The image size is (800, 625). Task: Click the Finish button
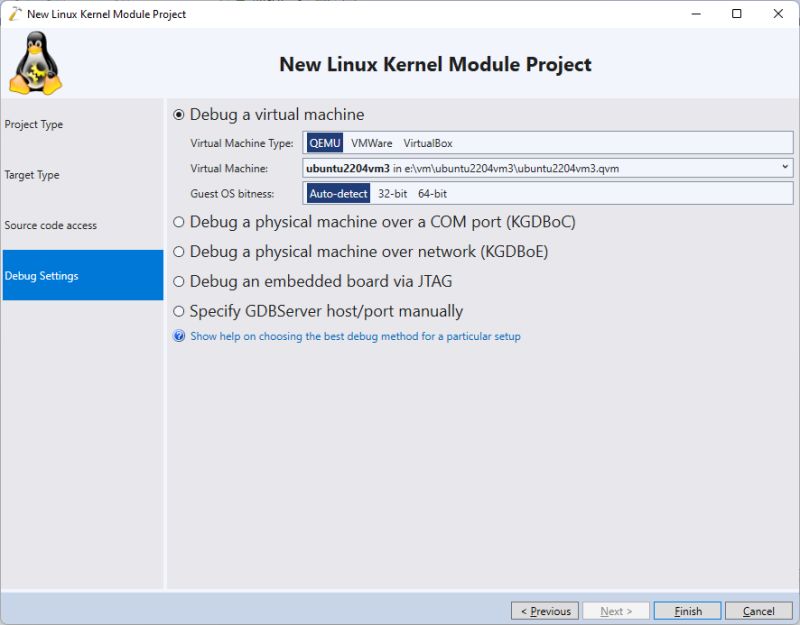[x=687, y=611]
